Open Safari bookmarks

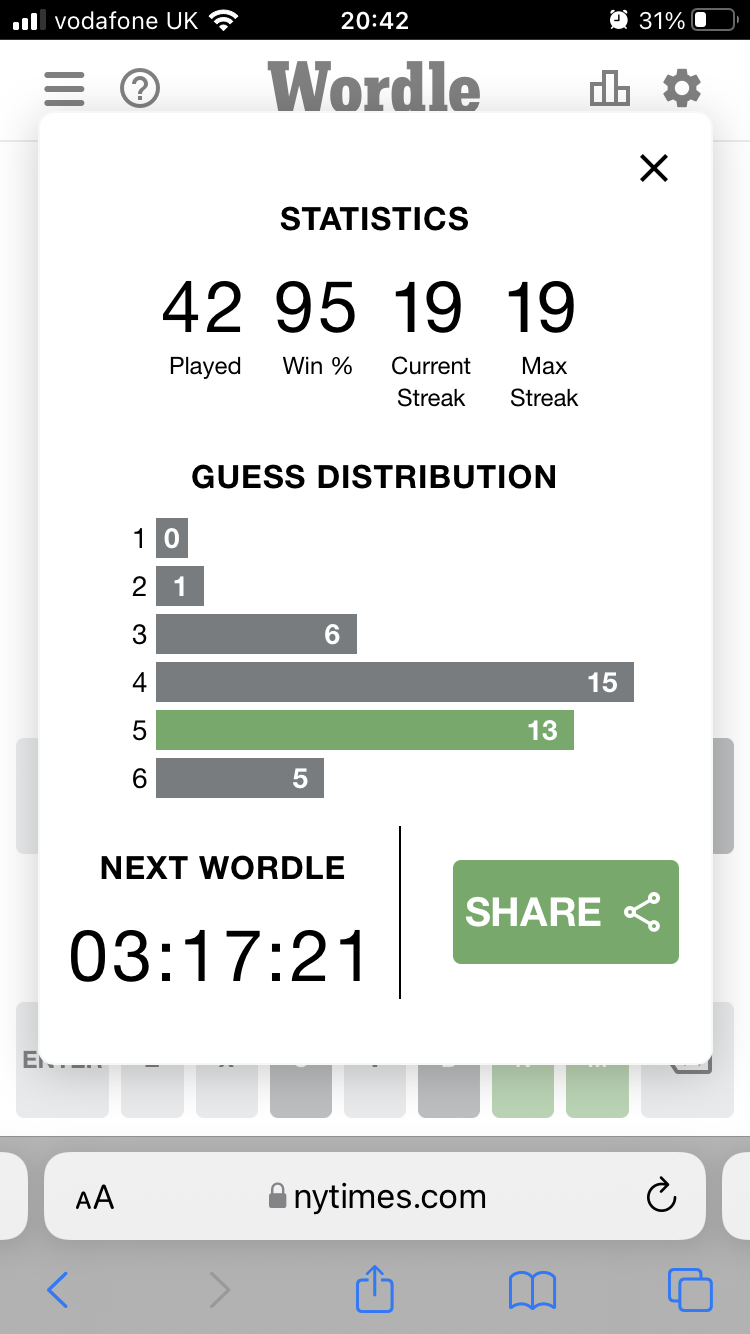(x=532, y=1290)
